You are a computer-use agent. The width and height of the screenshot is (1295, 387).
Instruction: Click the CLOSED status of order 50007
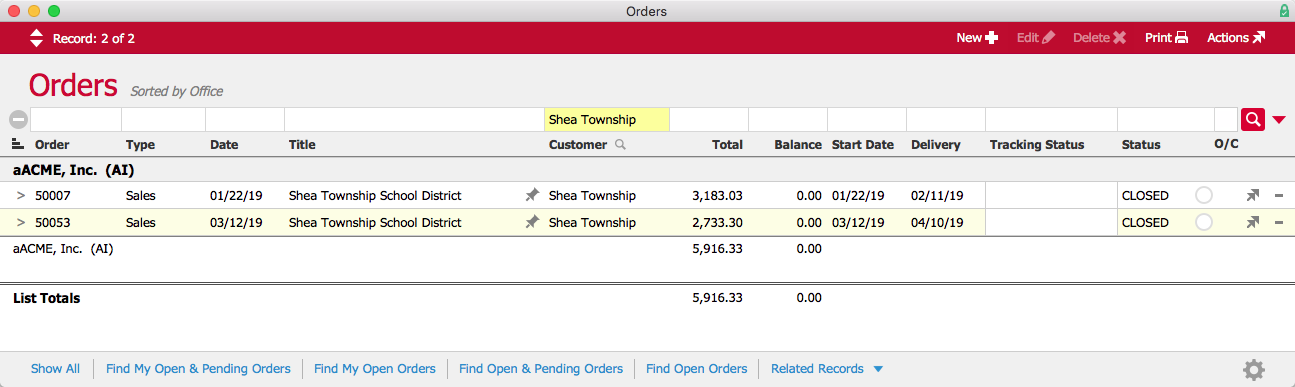(x=1145, y=196)
